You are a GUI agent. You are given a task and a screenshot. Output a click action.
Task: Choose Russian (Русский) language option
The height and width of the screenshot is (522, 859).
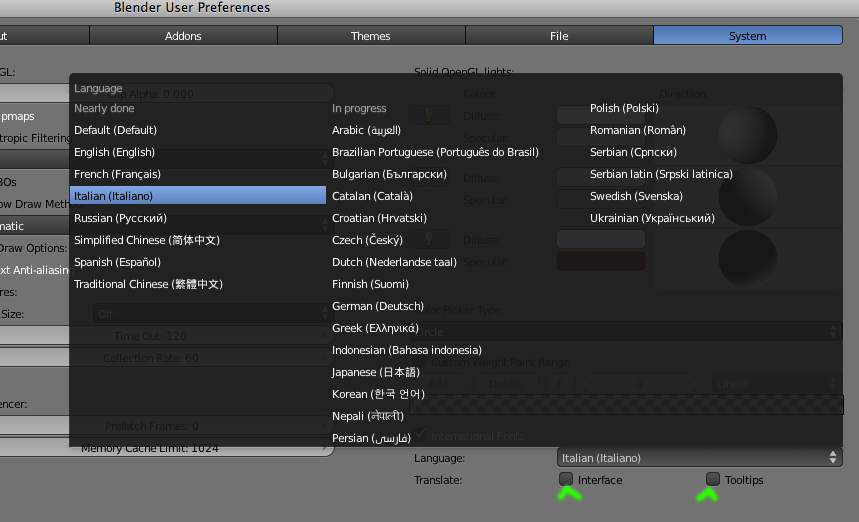(120, 218)
